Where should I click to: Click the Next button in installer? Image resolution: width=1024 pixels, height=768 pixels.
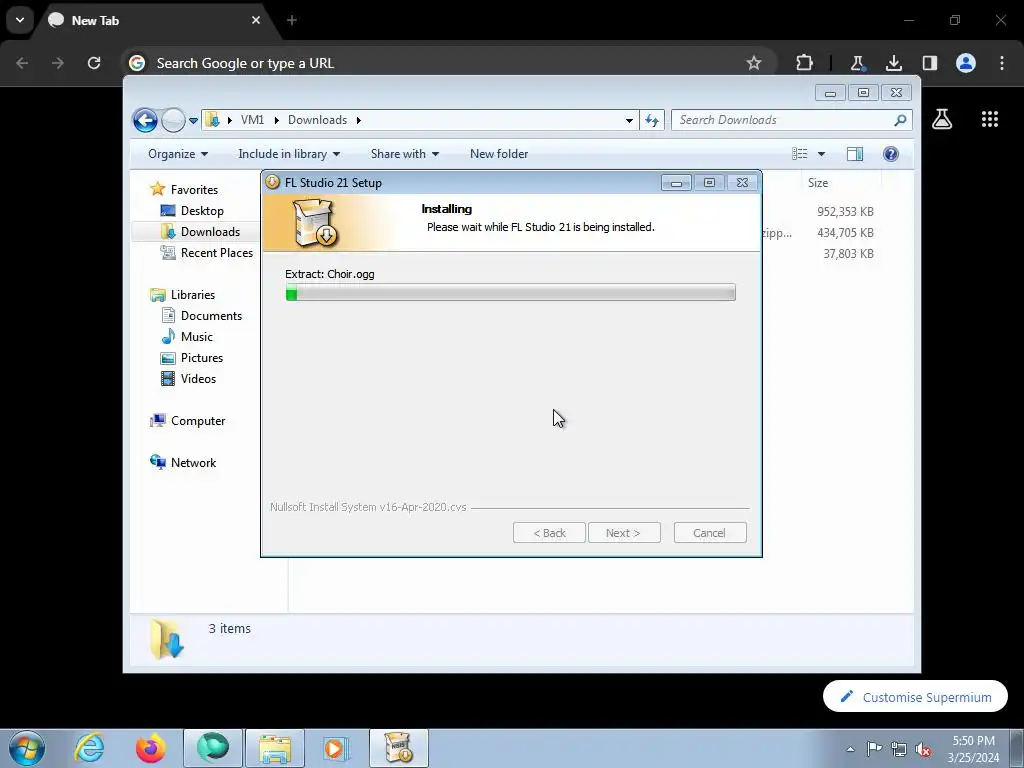point(624,533)
